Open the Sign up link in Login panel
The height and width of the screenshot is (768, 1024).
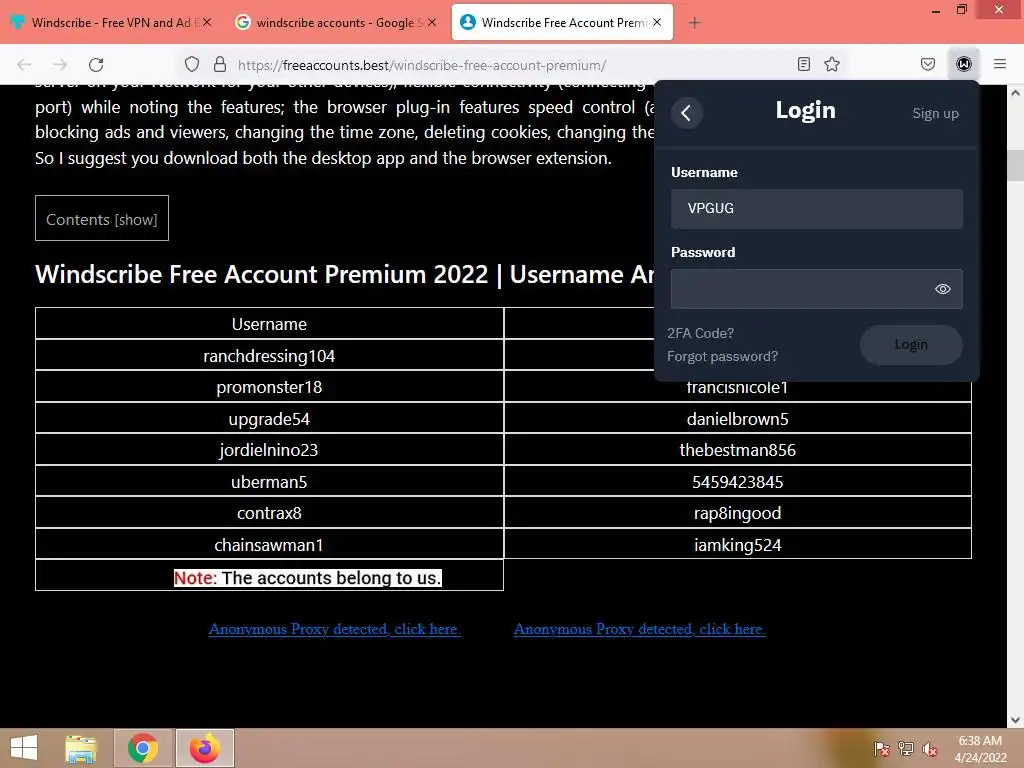[935, 113]
